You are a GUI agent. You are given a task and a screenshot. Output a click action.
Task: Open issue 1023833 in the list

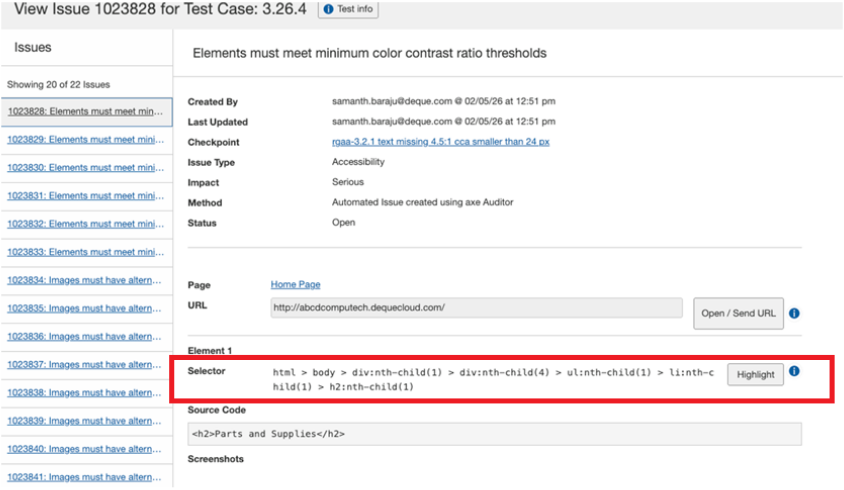pyautogui.click(x=85, y=252)
